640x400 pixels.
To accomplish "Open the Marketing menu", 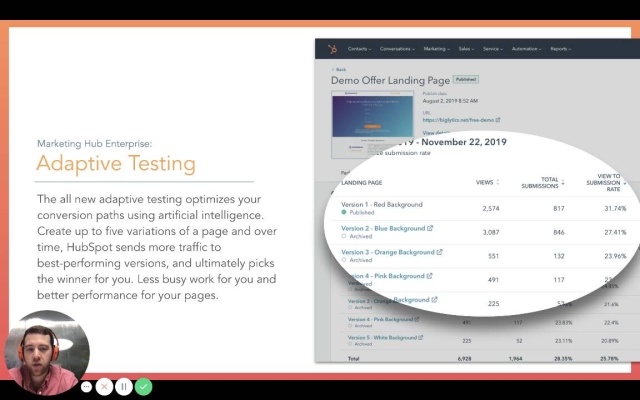I will (x=436, y=49).
